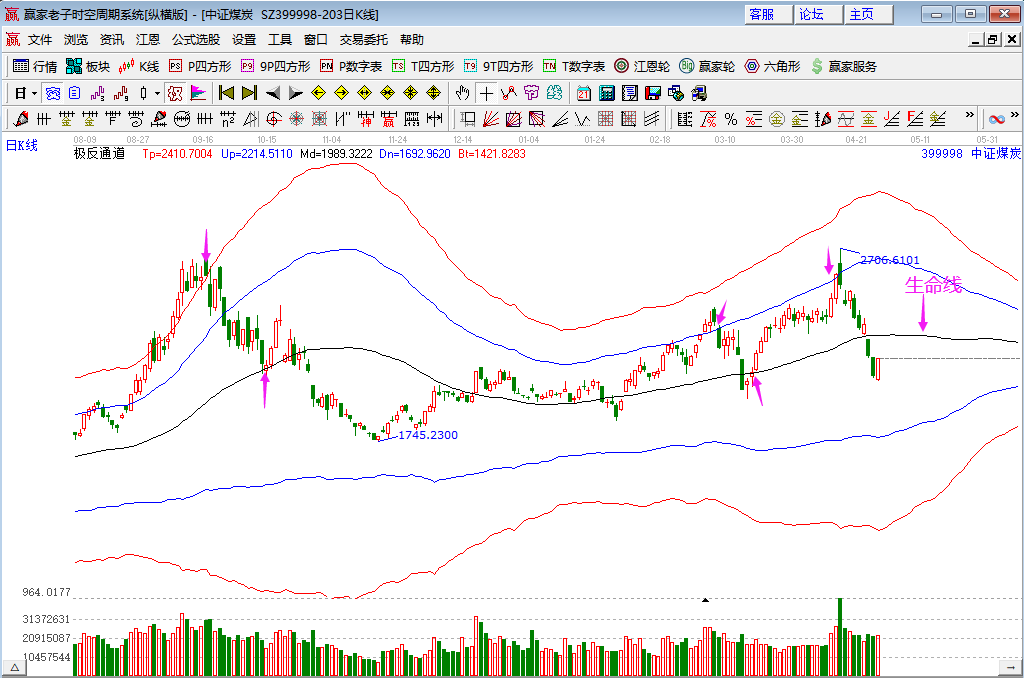Open the P数字表 tool
Image resolution: width=1024 pixels, height=678 pixels.
coord(351,66)
